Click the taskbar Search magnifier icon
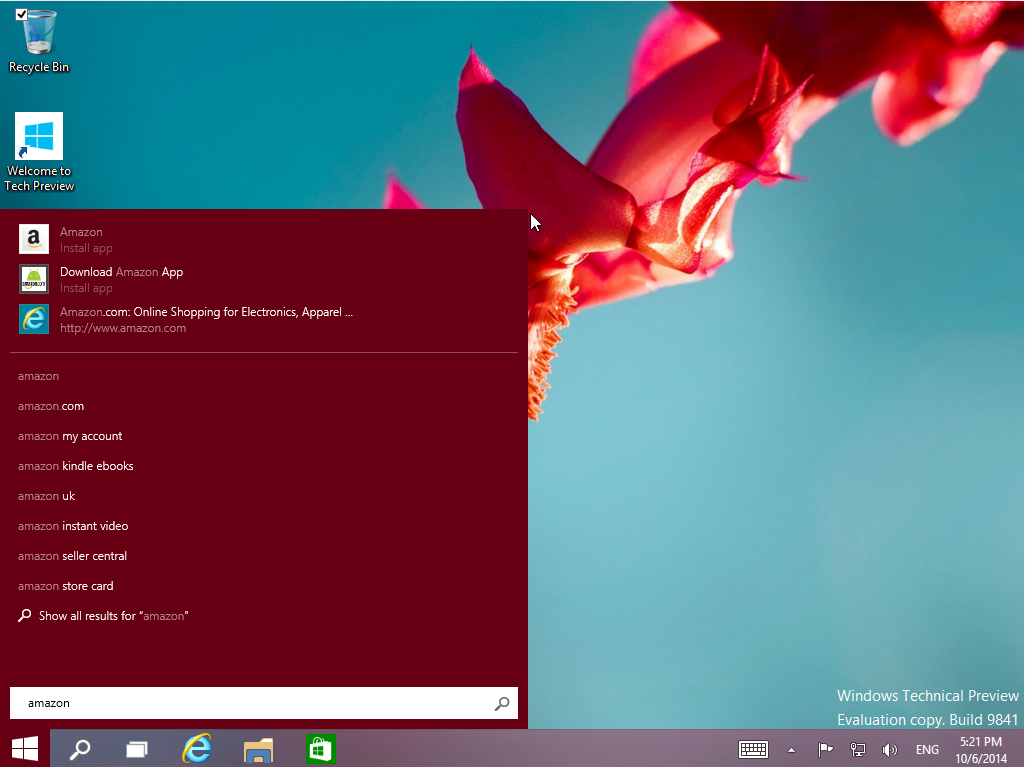 80,749
